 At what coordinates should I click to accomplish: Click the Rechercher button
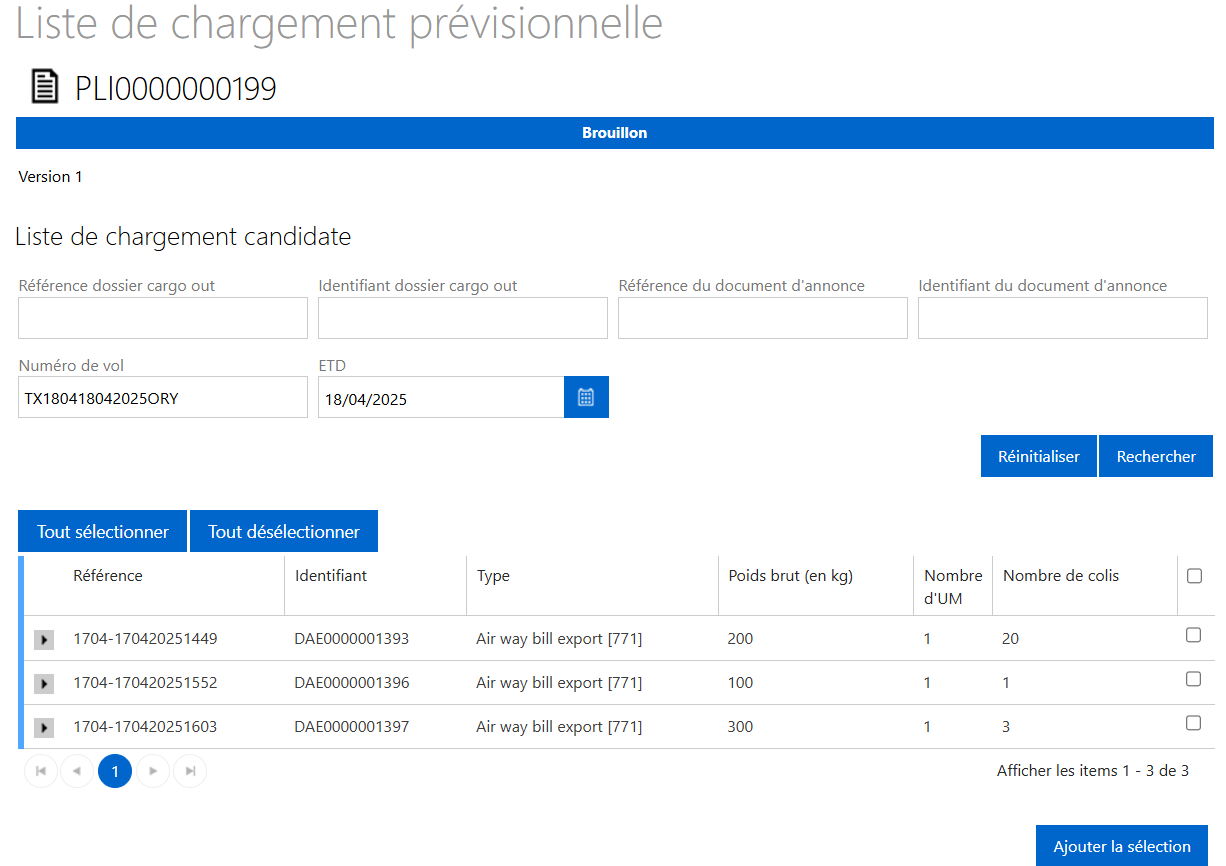1156,456
